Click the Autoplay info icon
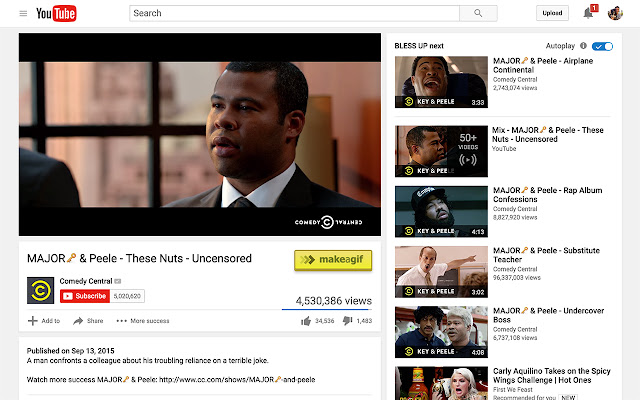Screen dimensions: 640x400 [583, 46]
